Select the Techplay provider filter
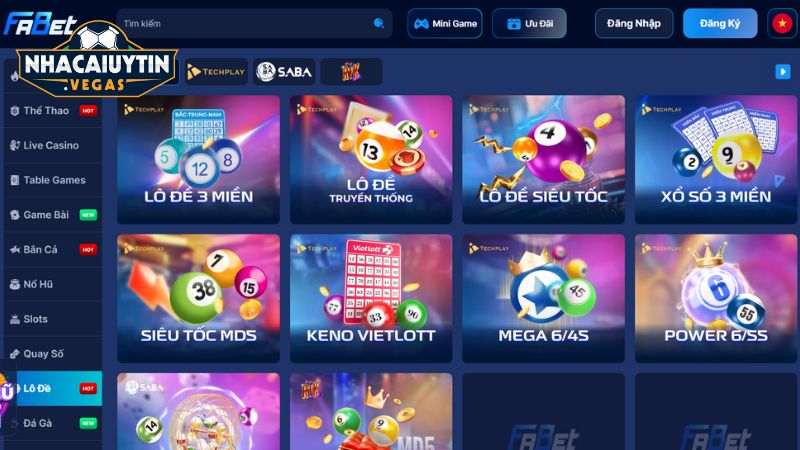This screenshot has height=450, width=800. tap(216, 71)
